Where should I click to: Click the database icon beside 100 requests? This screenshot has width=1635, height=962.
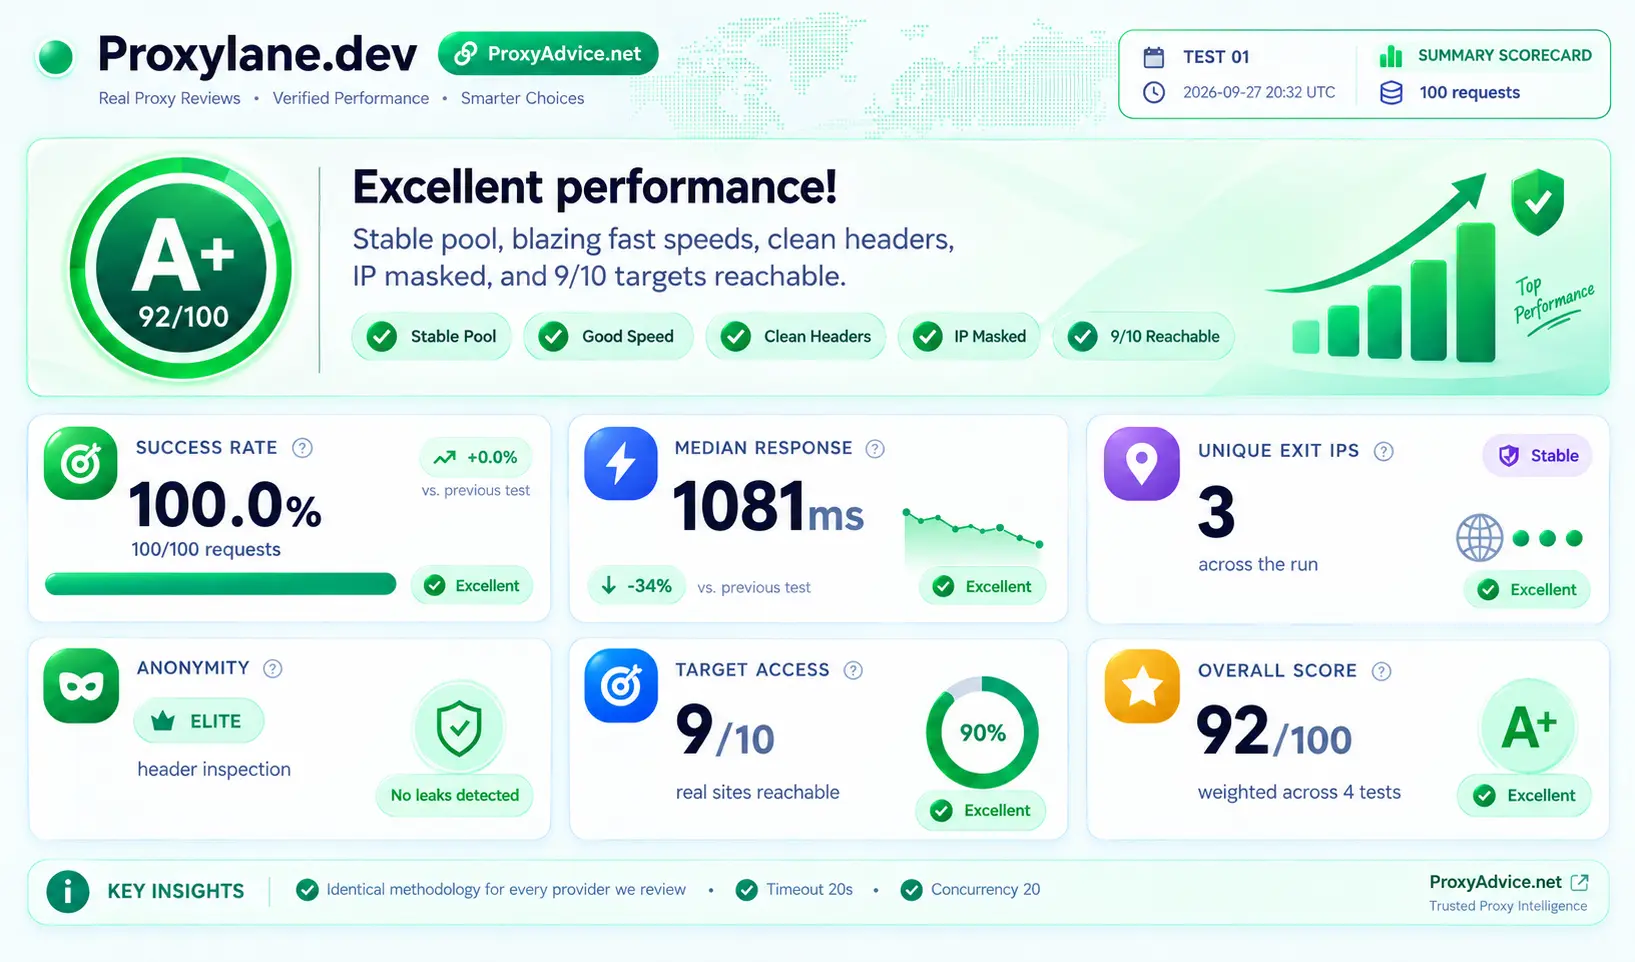[x=1391, y=93]
